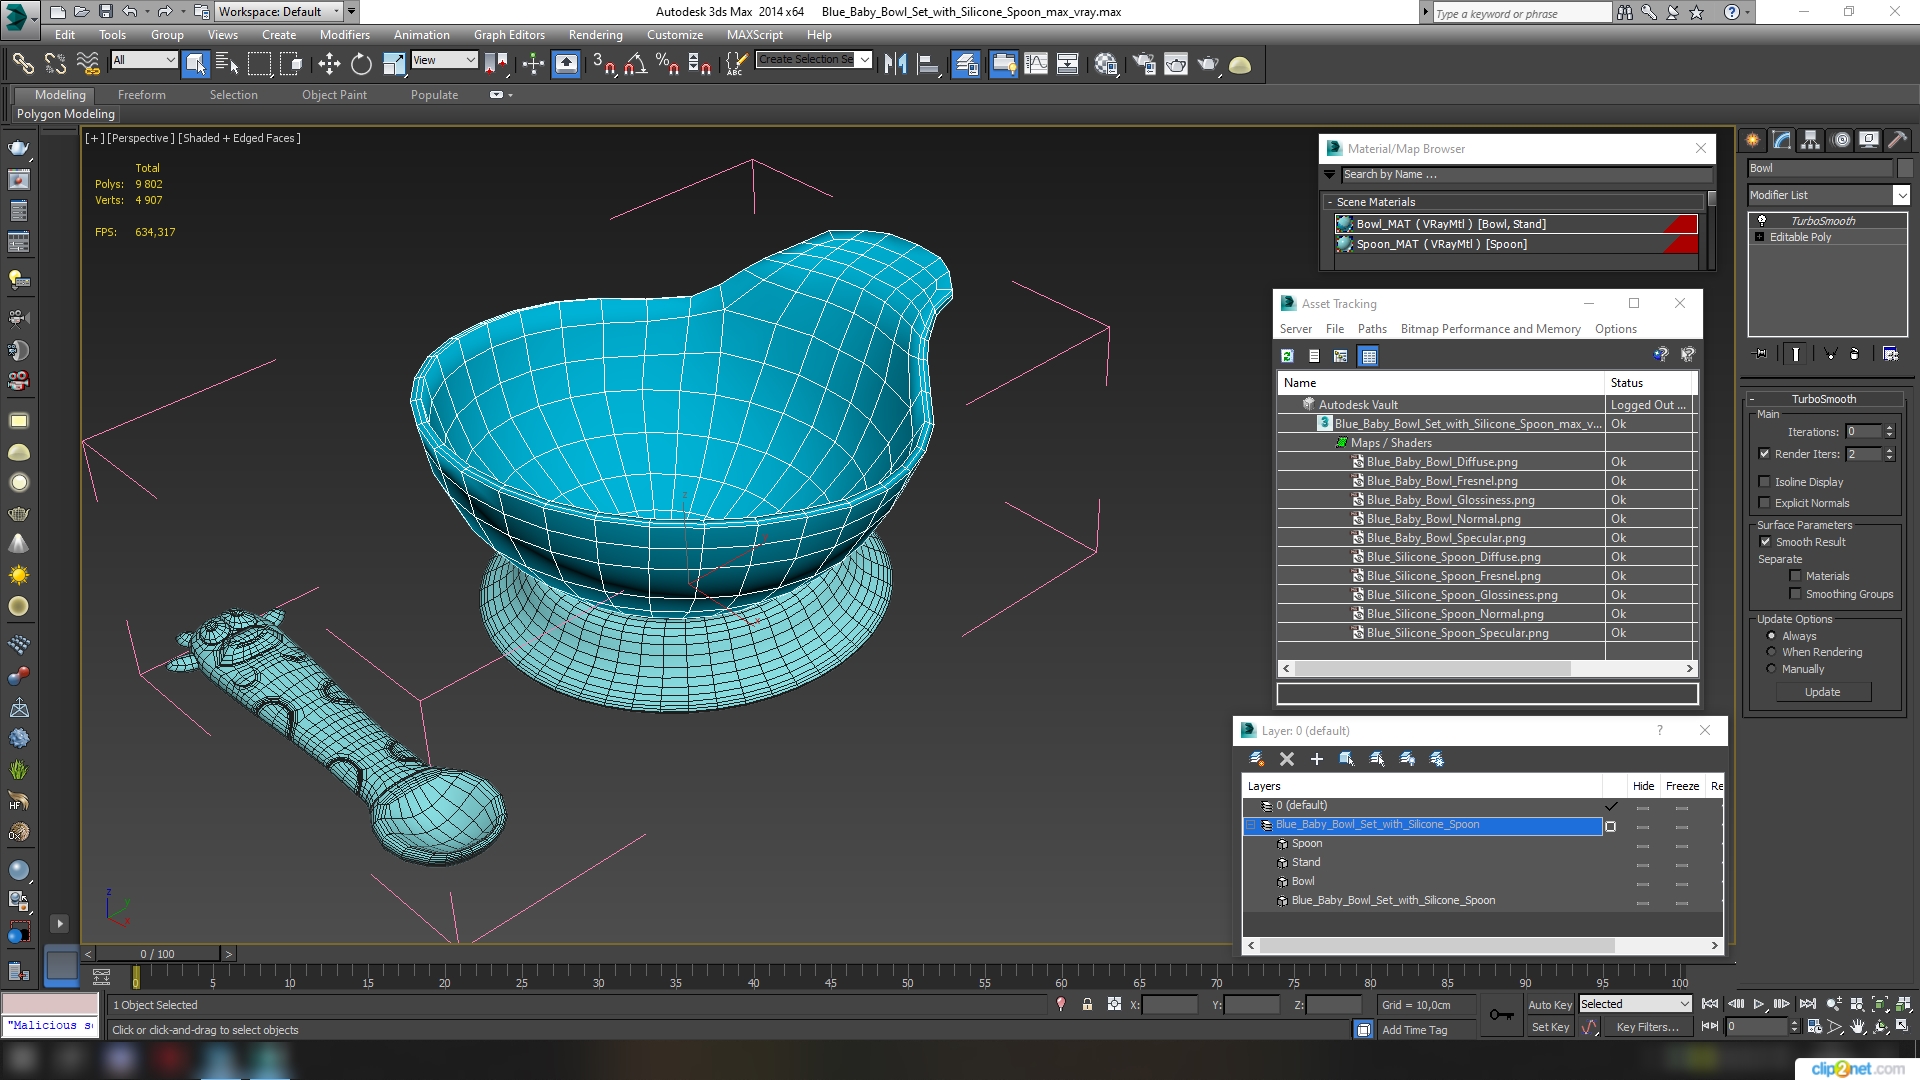
Task: Open the Material Editor icon
Action: [x=1105, y=64]
